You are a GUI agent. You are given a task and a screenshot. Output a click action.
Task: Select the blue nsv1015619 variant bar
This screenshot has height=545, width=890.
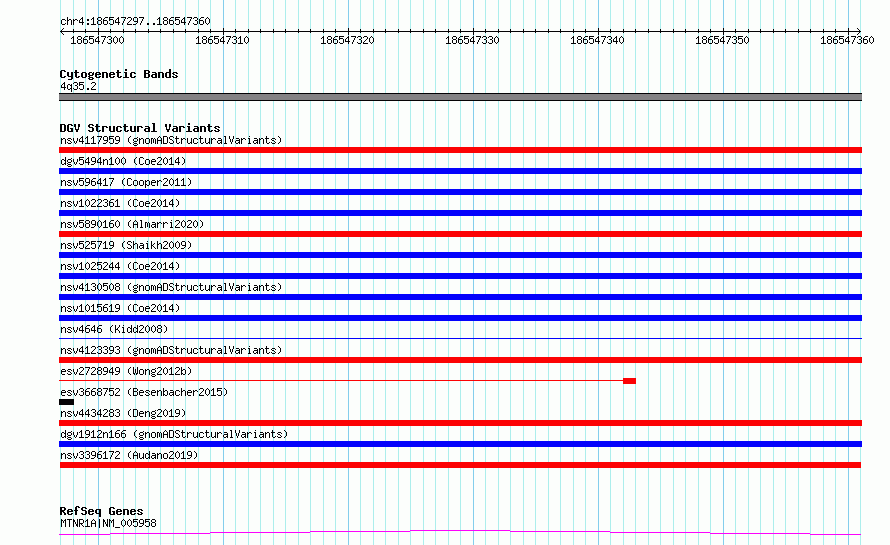click(x=460, y=318)
